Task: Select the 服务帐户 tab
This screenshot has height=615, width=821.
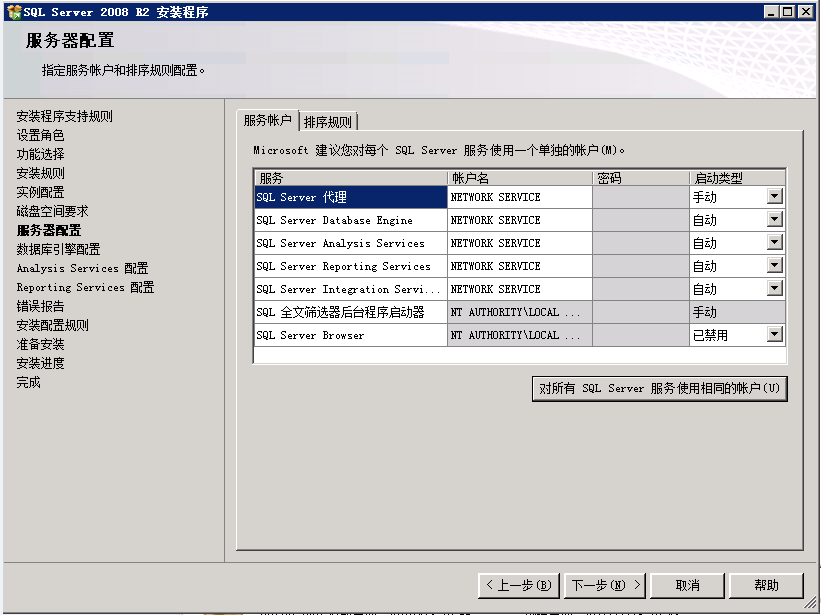Action: (x=267, y=120)
